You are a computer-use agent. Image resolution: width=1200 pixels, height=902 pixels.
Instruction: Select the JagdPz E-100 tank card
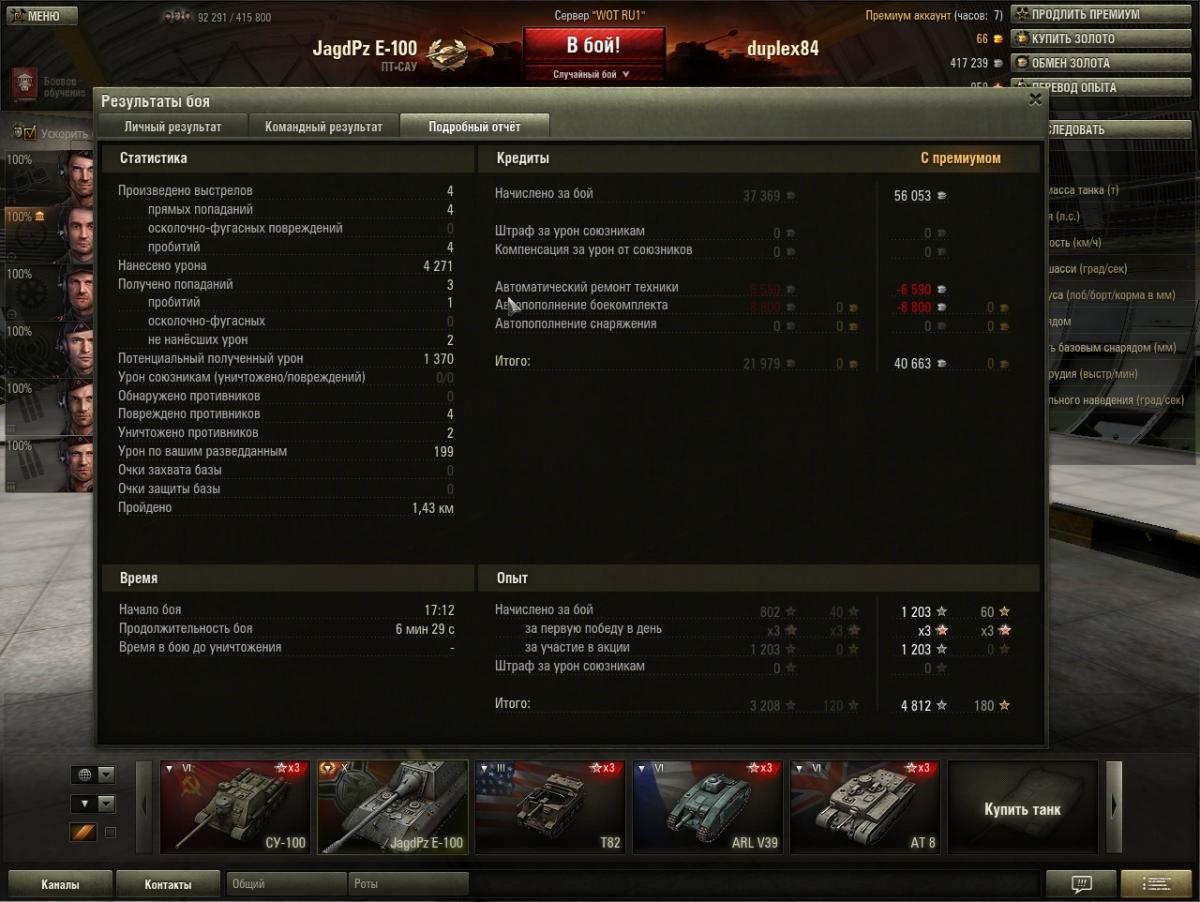(393, 807)
